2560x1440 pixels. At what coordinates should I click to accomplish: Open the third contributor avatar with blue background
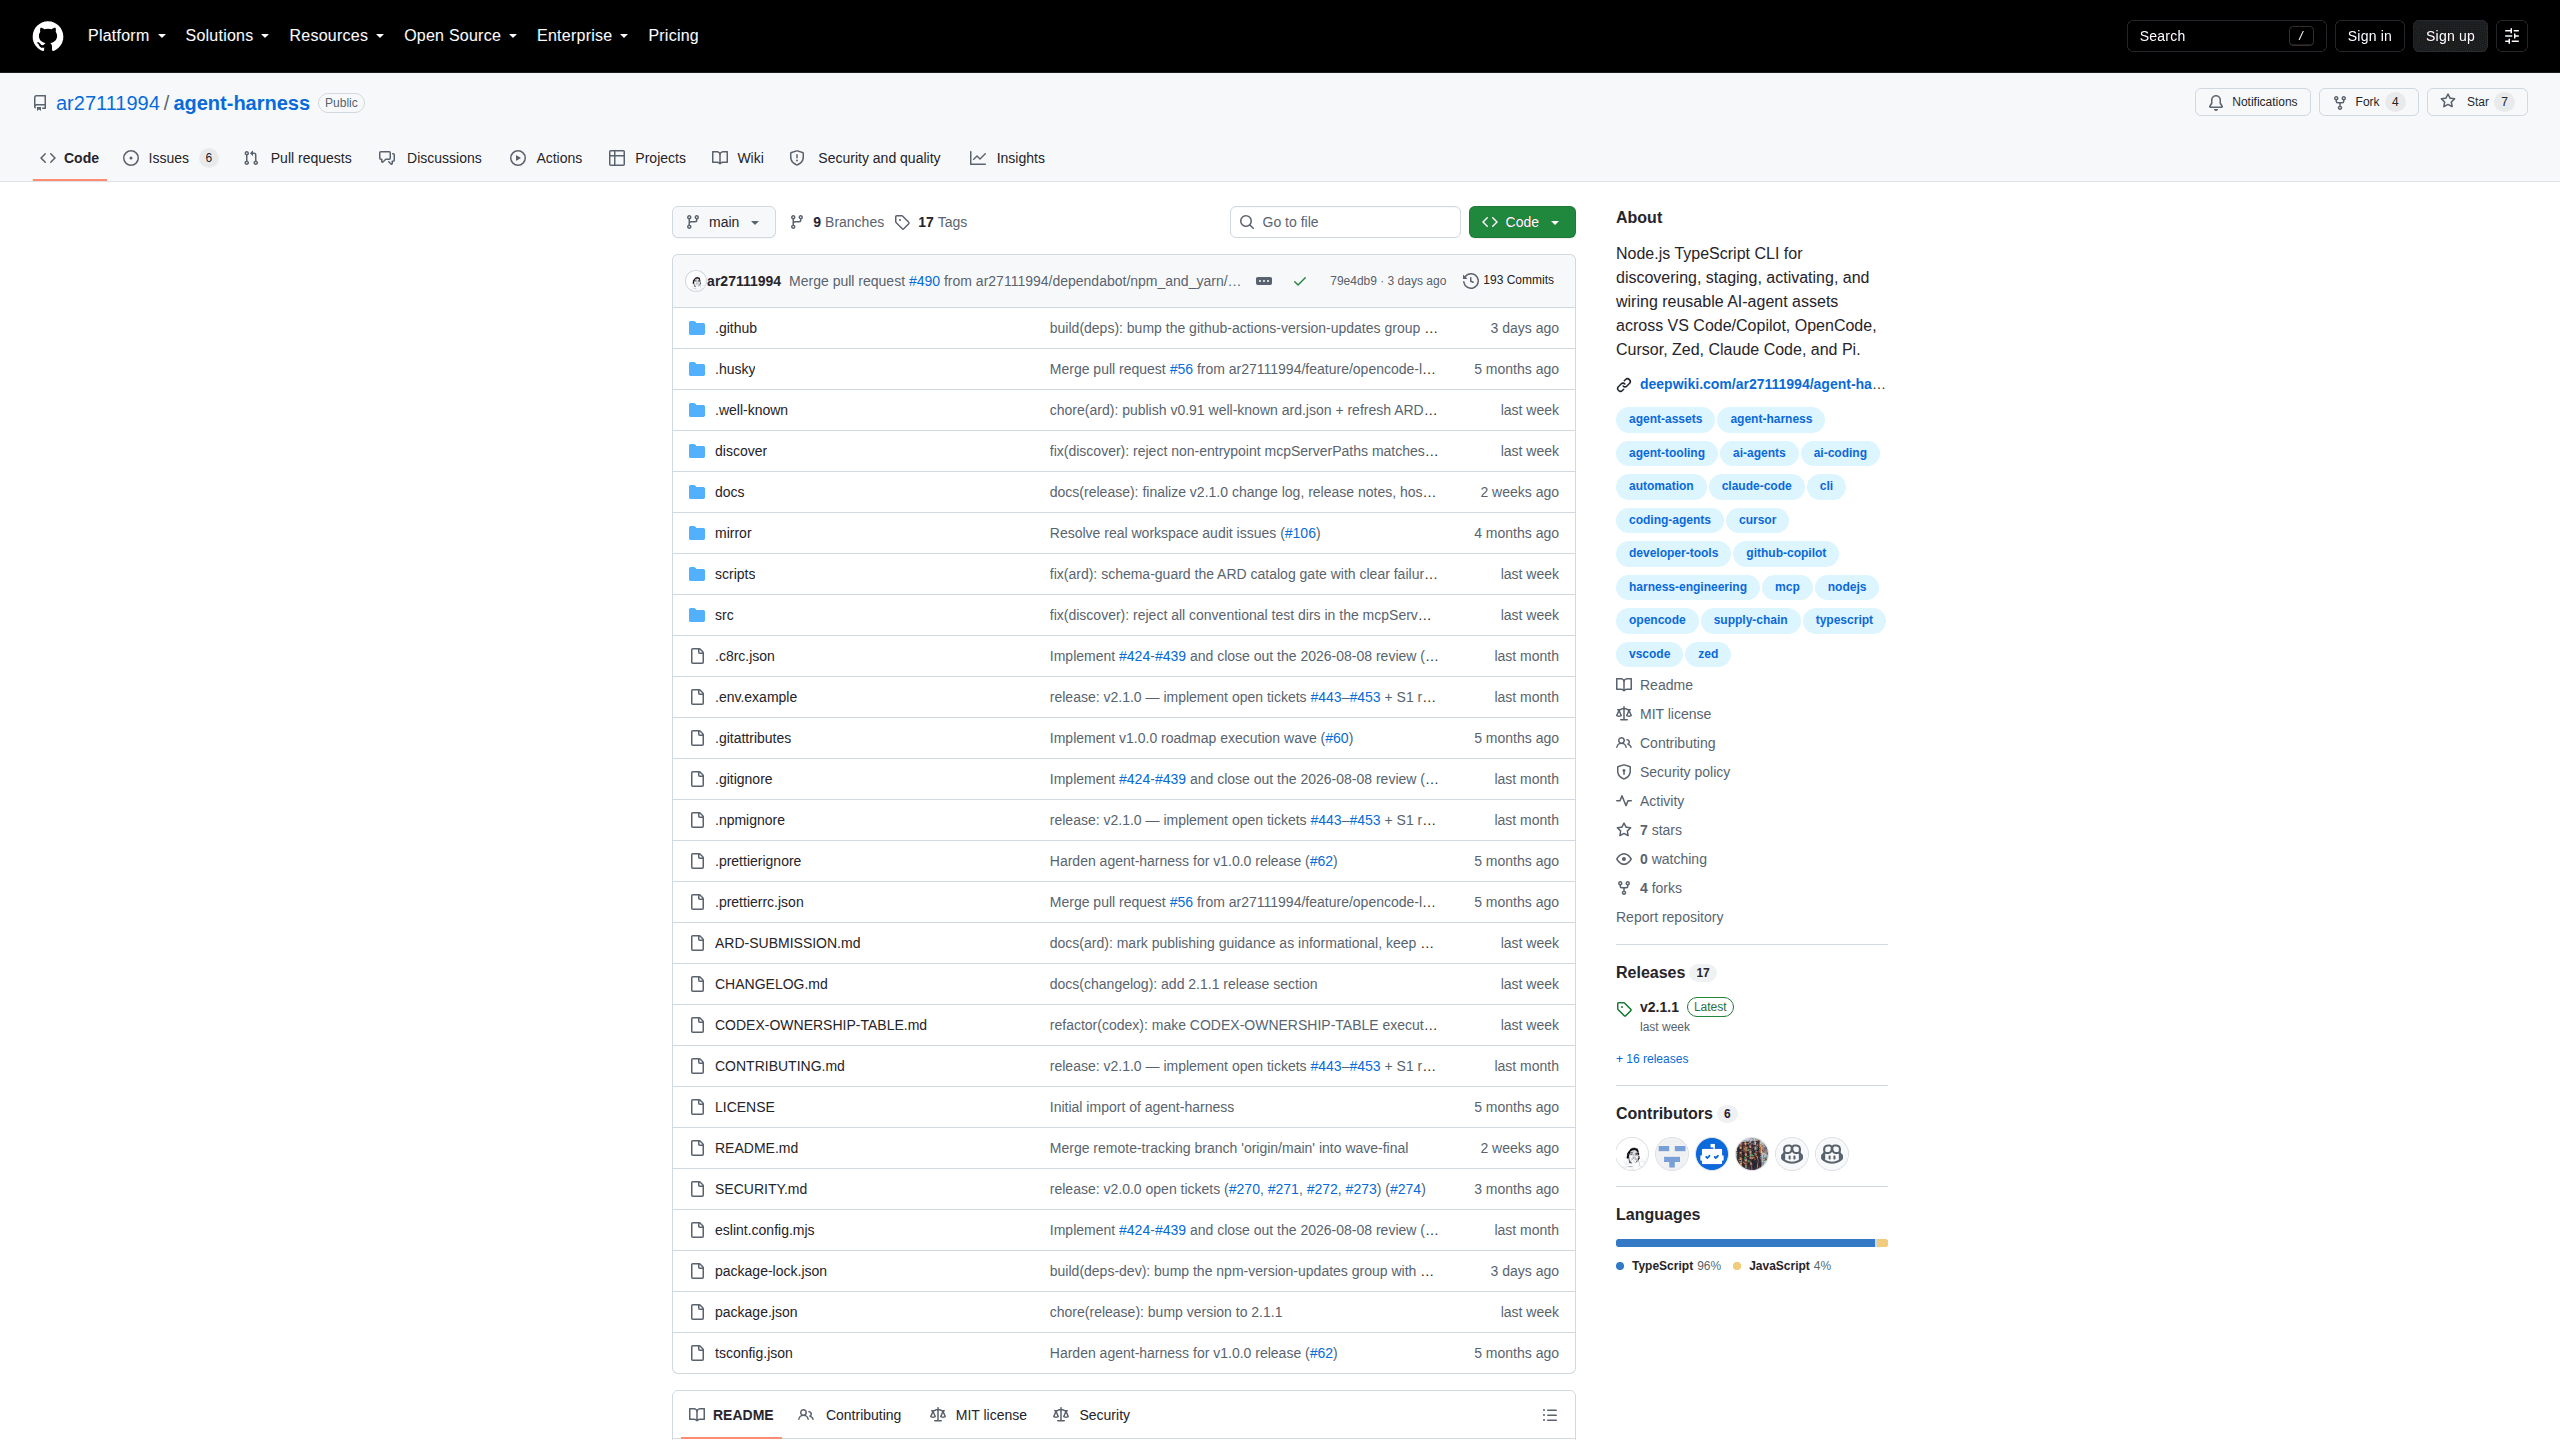[1712, 1154]
